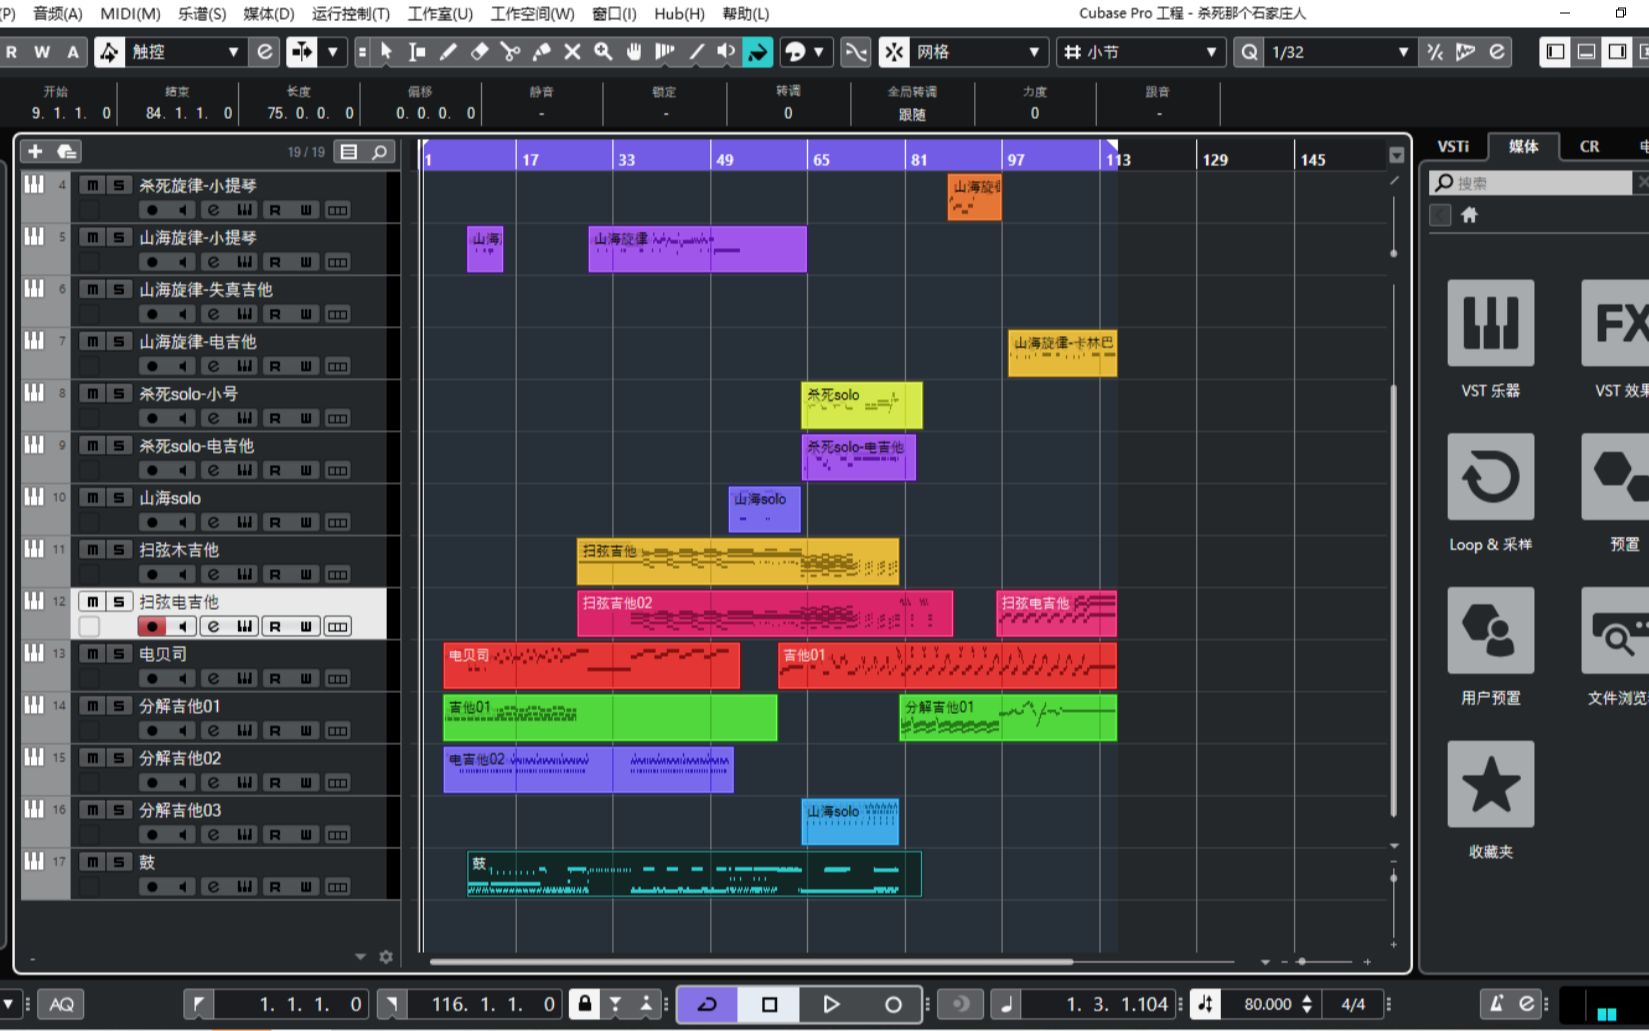Open track list settings gear icon
This screenshot has width=1649, height=1031.
pos(386,957)
